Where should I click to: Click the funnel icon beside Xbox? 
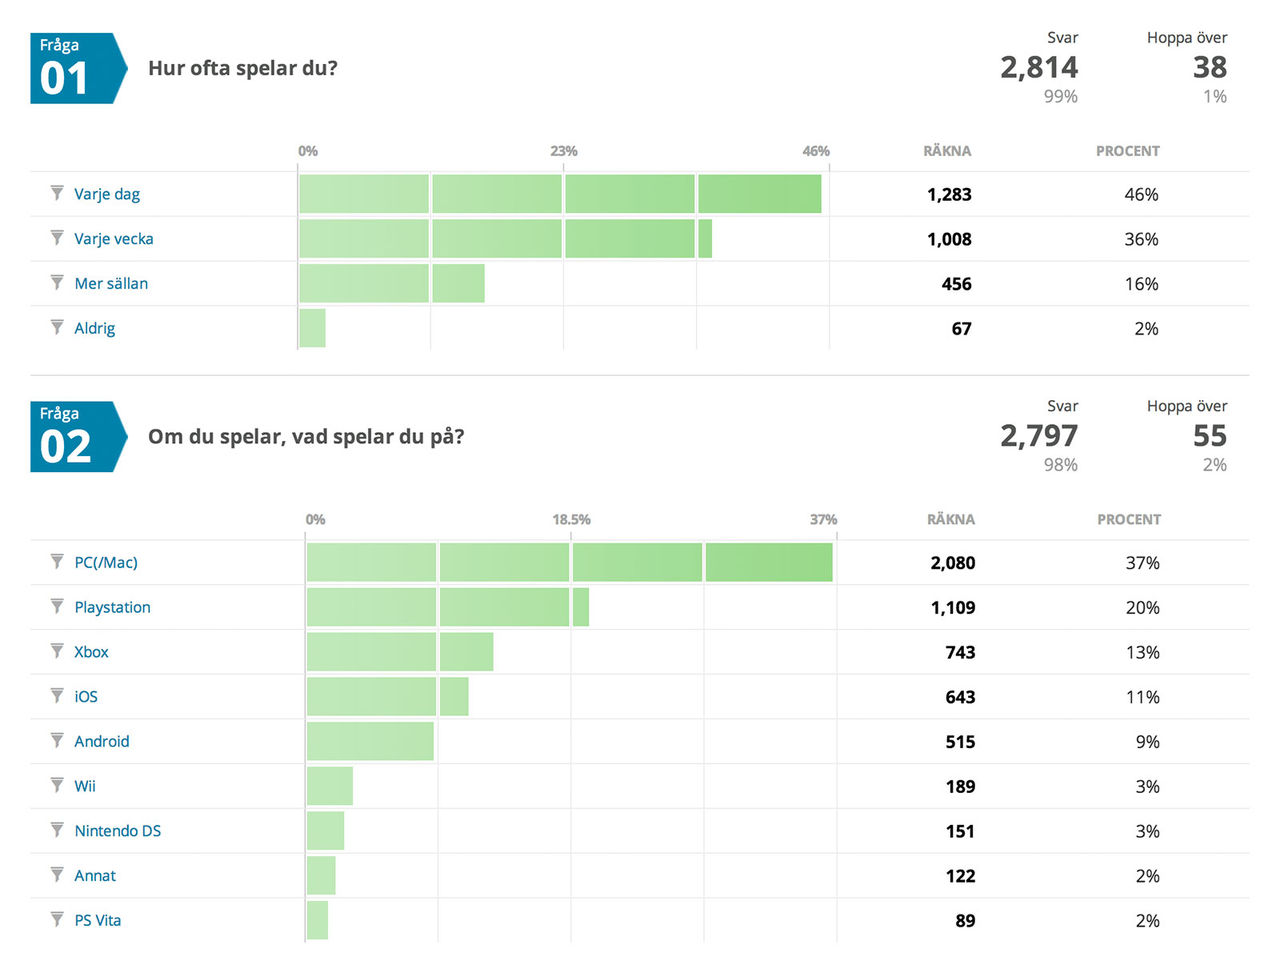57,651
